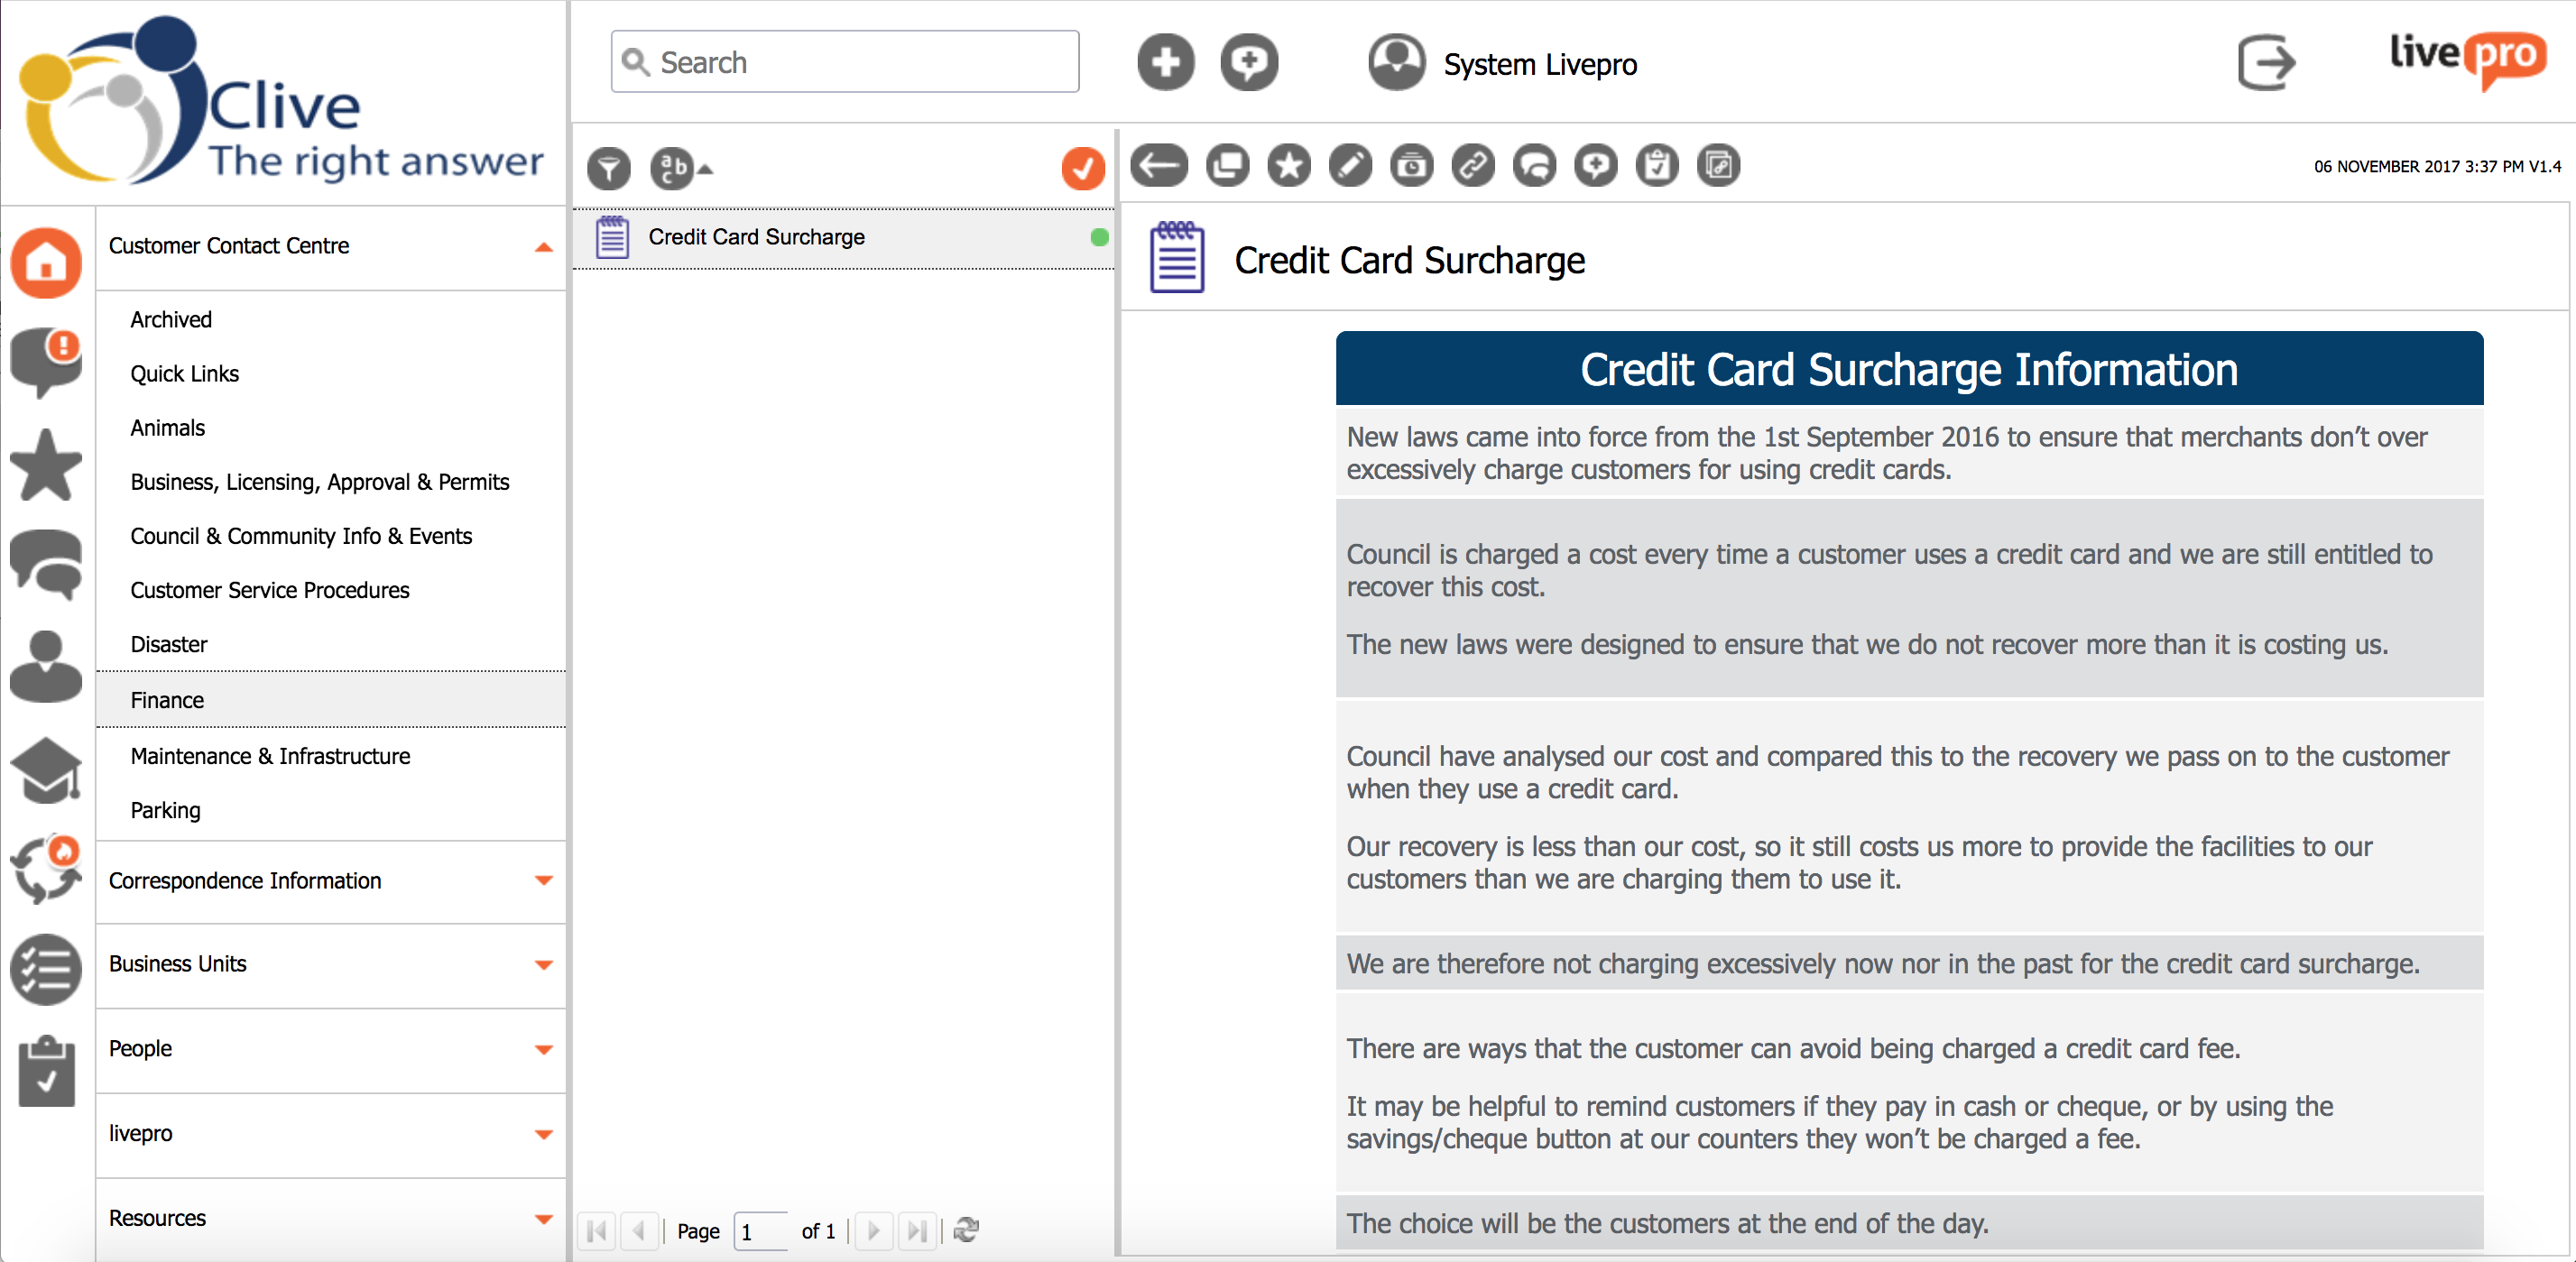The width and height of the screenshot is (2576, 1262).
Task: Click the logout arrow icon
Action: 2265,63
